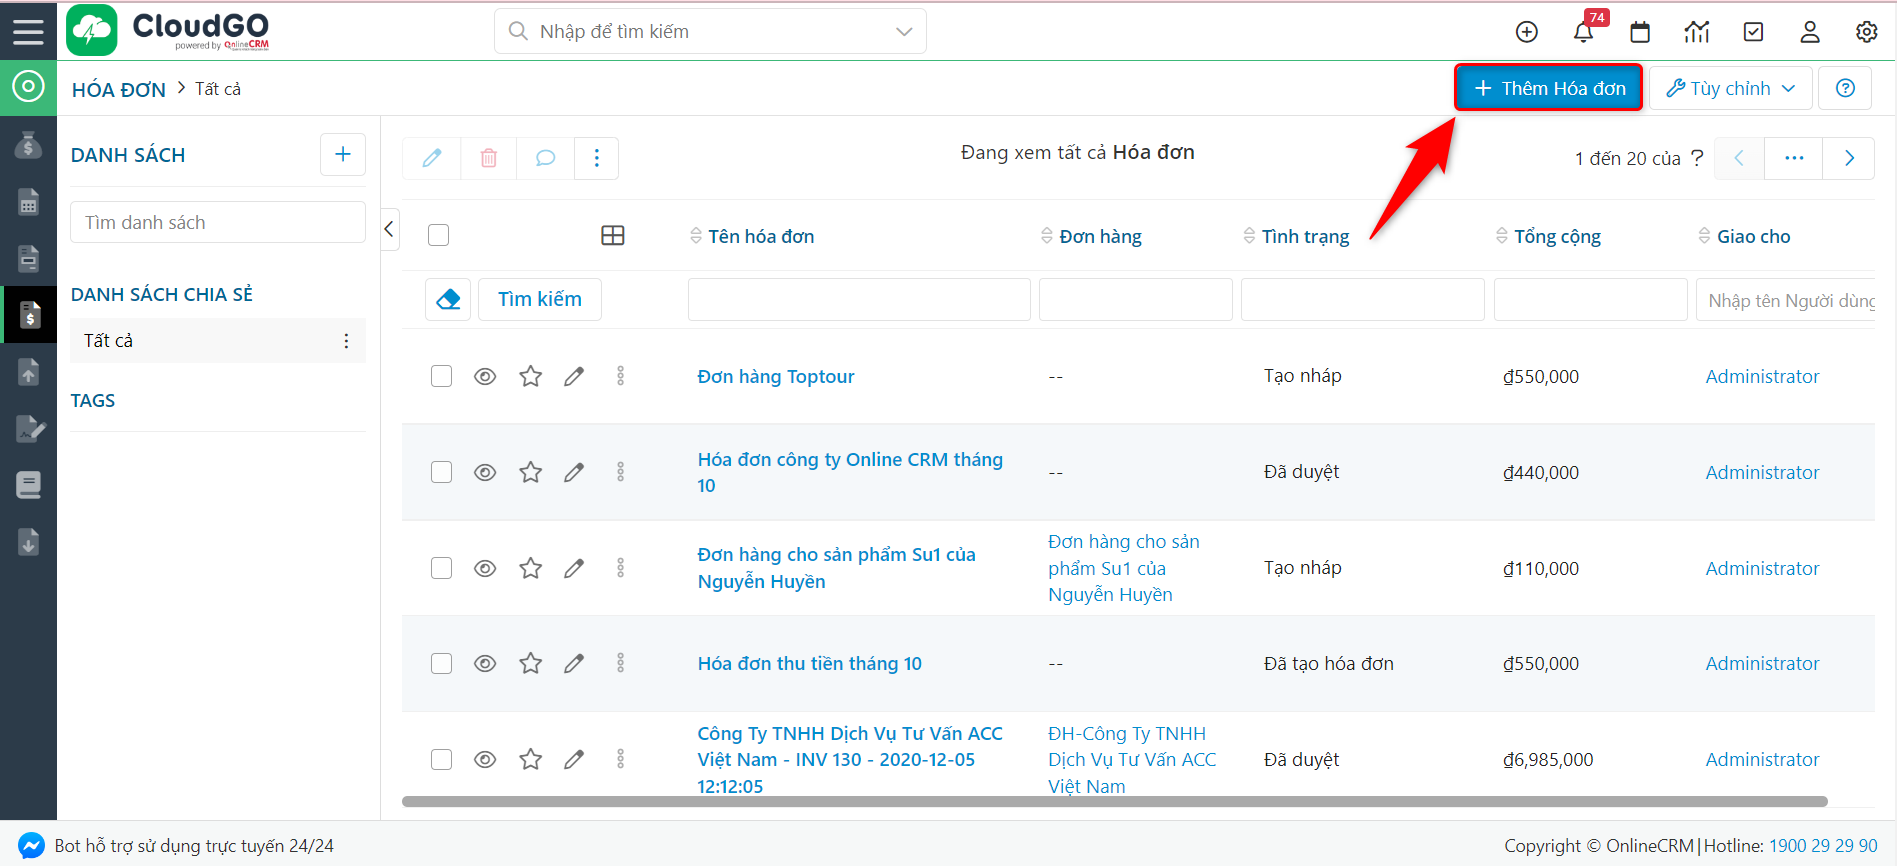The height and width of the screenshot is (866, 1897).
Task: Toggle the select-all header checkbox
Action: 438,235
